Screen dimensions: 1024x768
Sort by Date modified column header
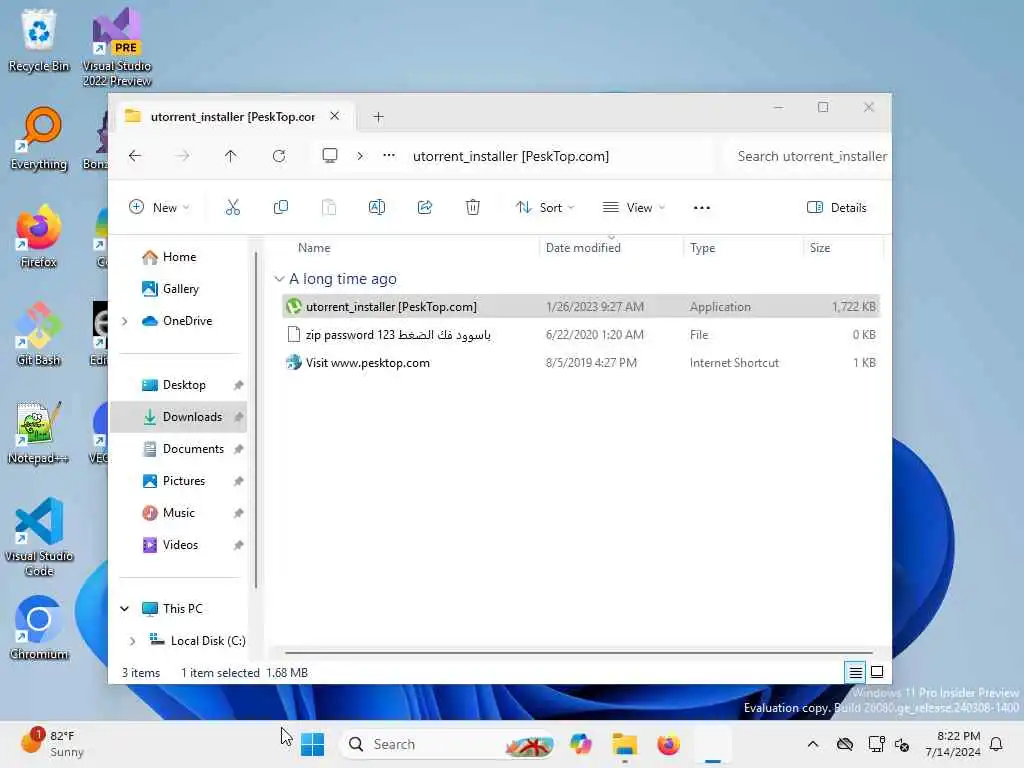[583, 248]
